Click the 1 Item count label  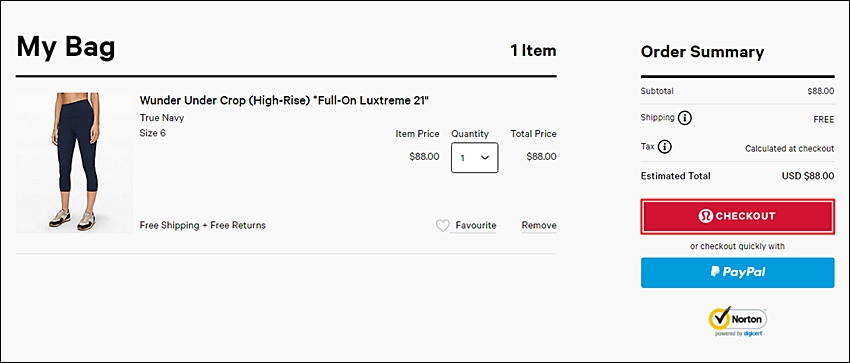(x=533, y=51)
